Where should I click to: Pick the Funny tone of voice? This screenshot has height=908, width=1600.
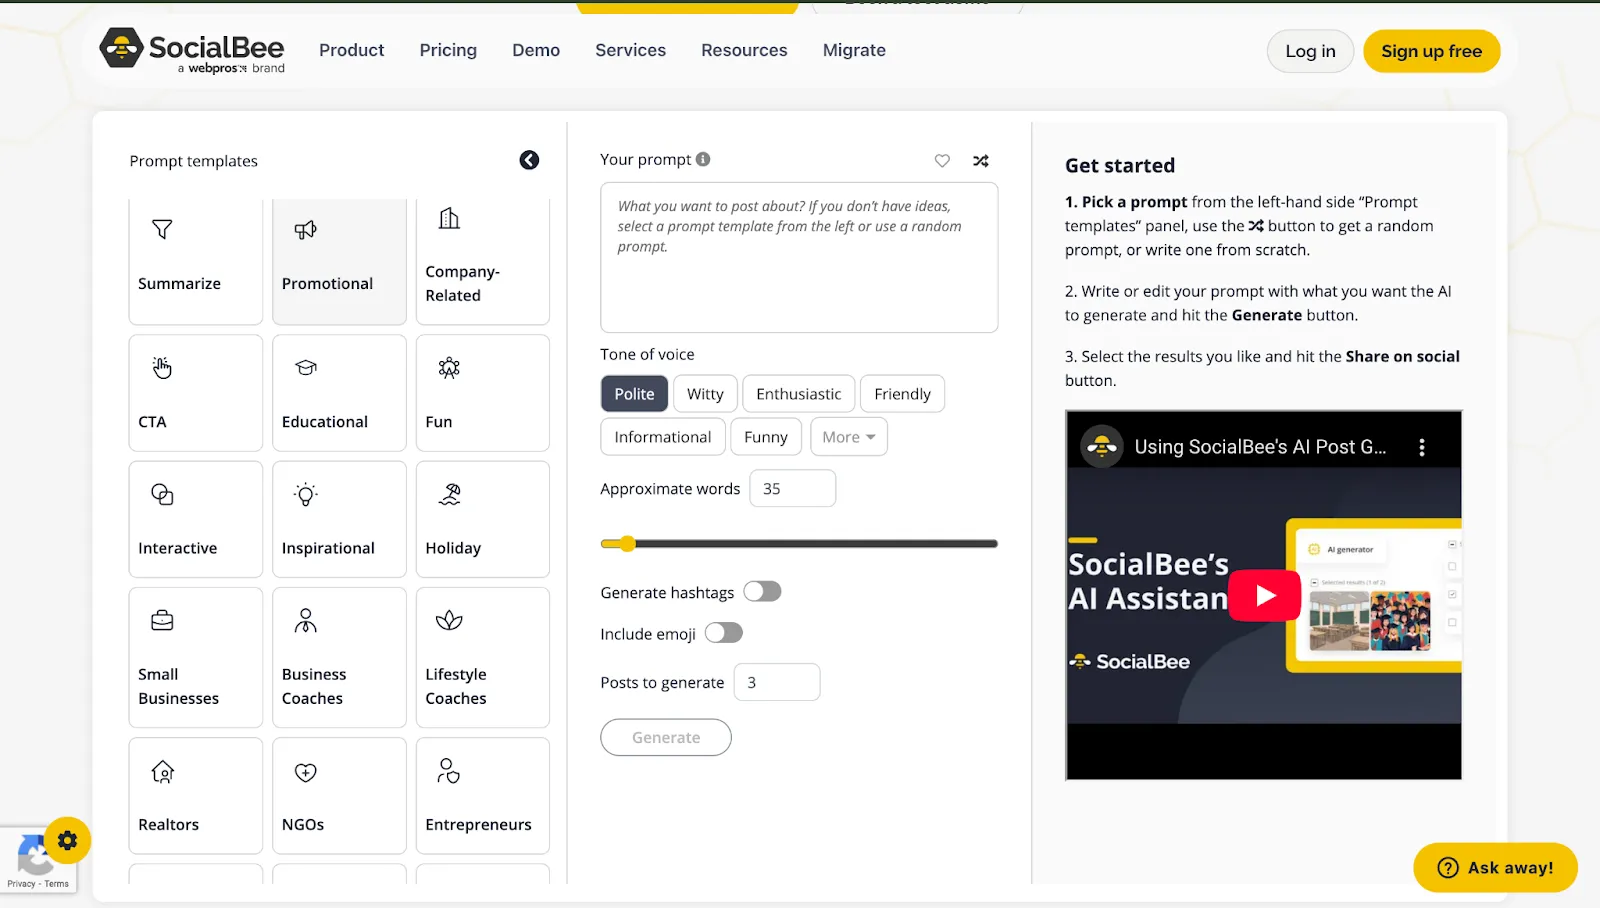[766, 437]
